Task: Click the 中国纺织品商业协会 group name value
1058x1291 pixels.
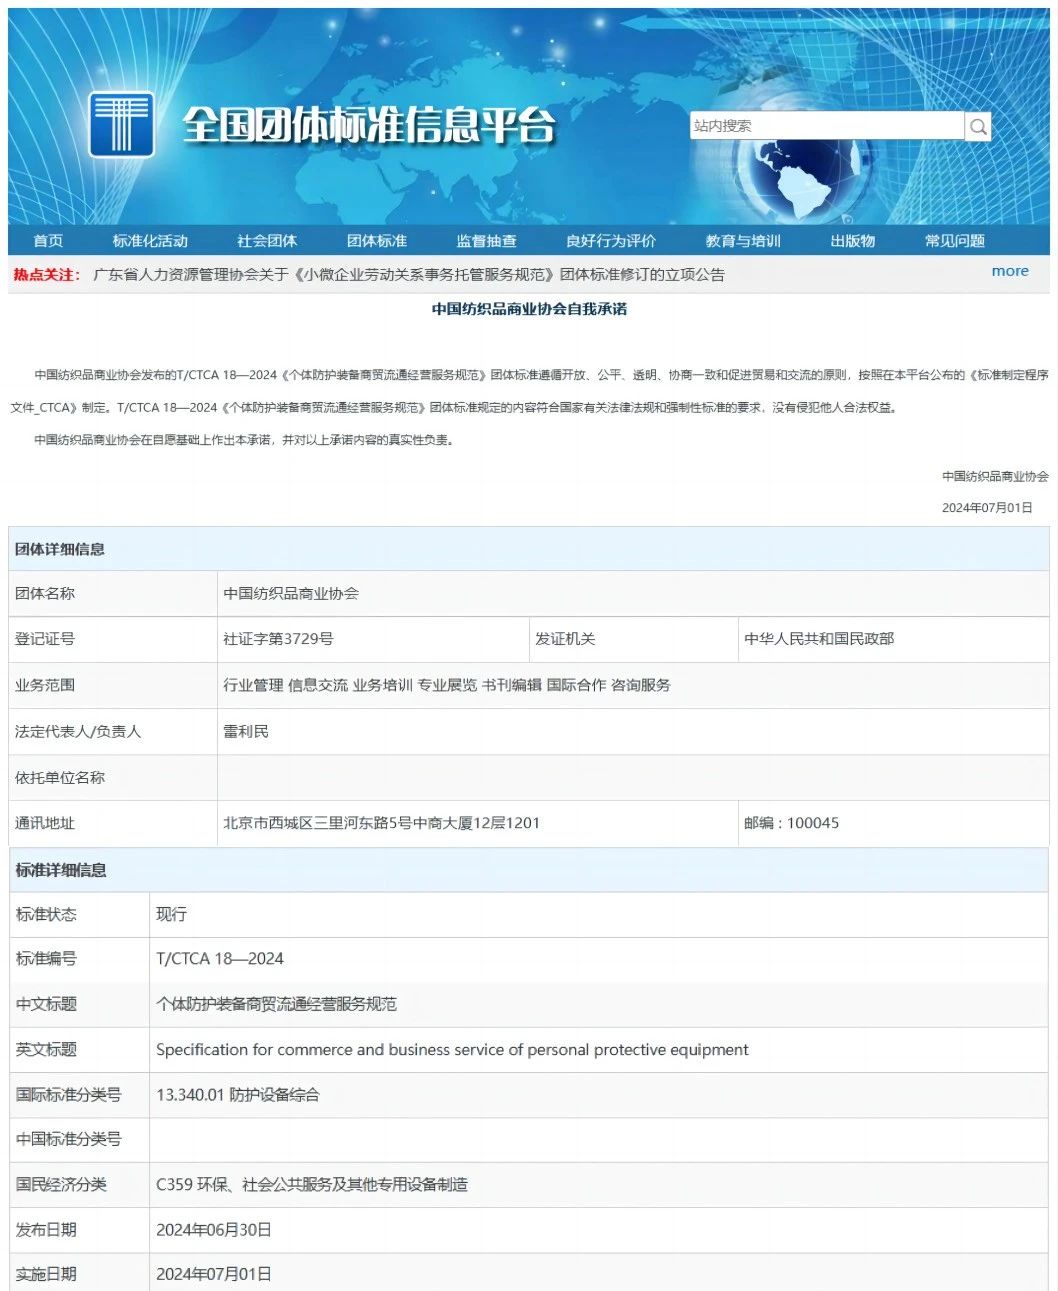Action: [x=291, y=593]
